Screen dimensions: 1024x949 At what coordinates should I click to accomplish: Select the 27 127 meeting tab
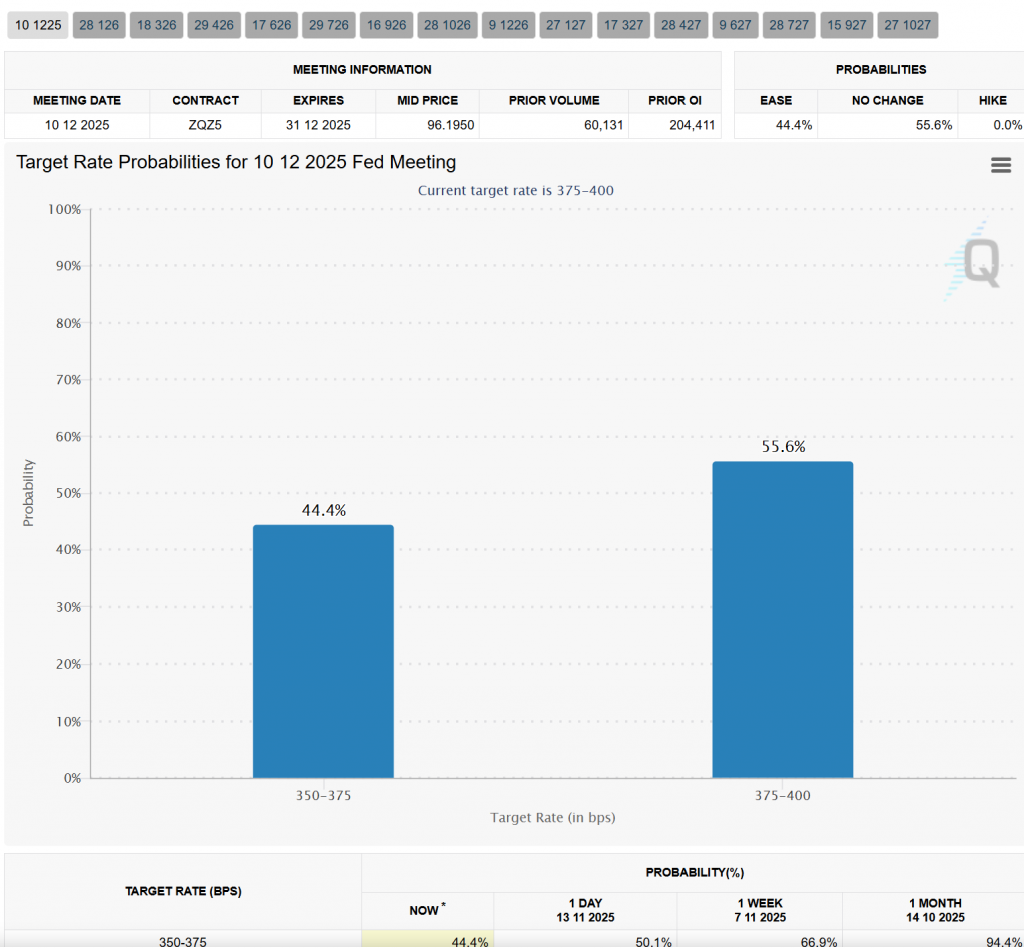pyautogui.click(x=566, y=26)
